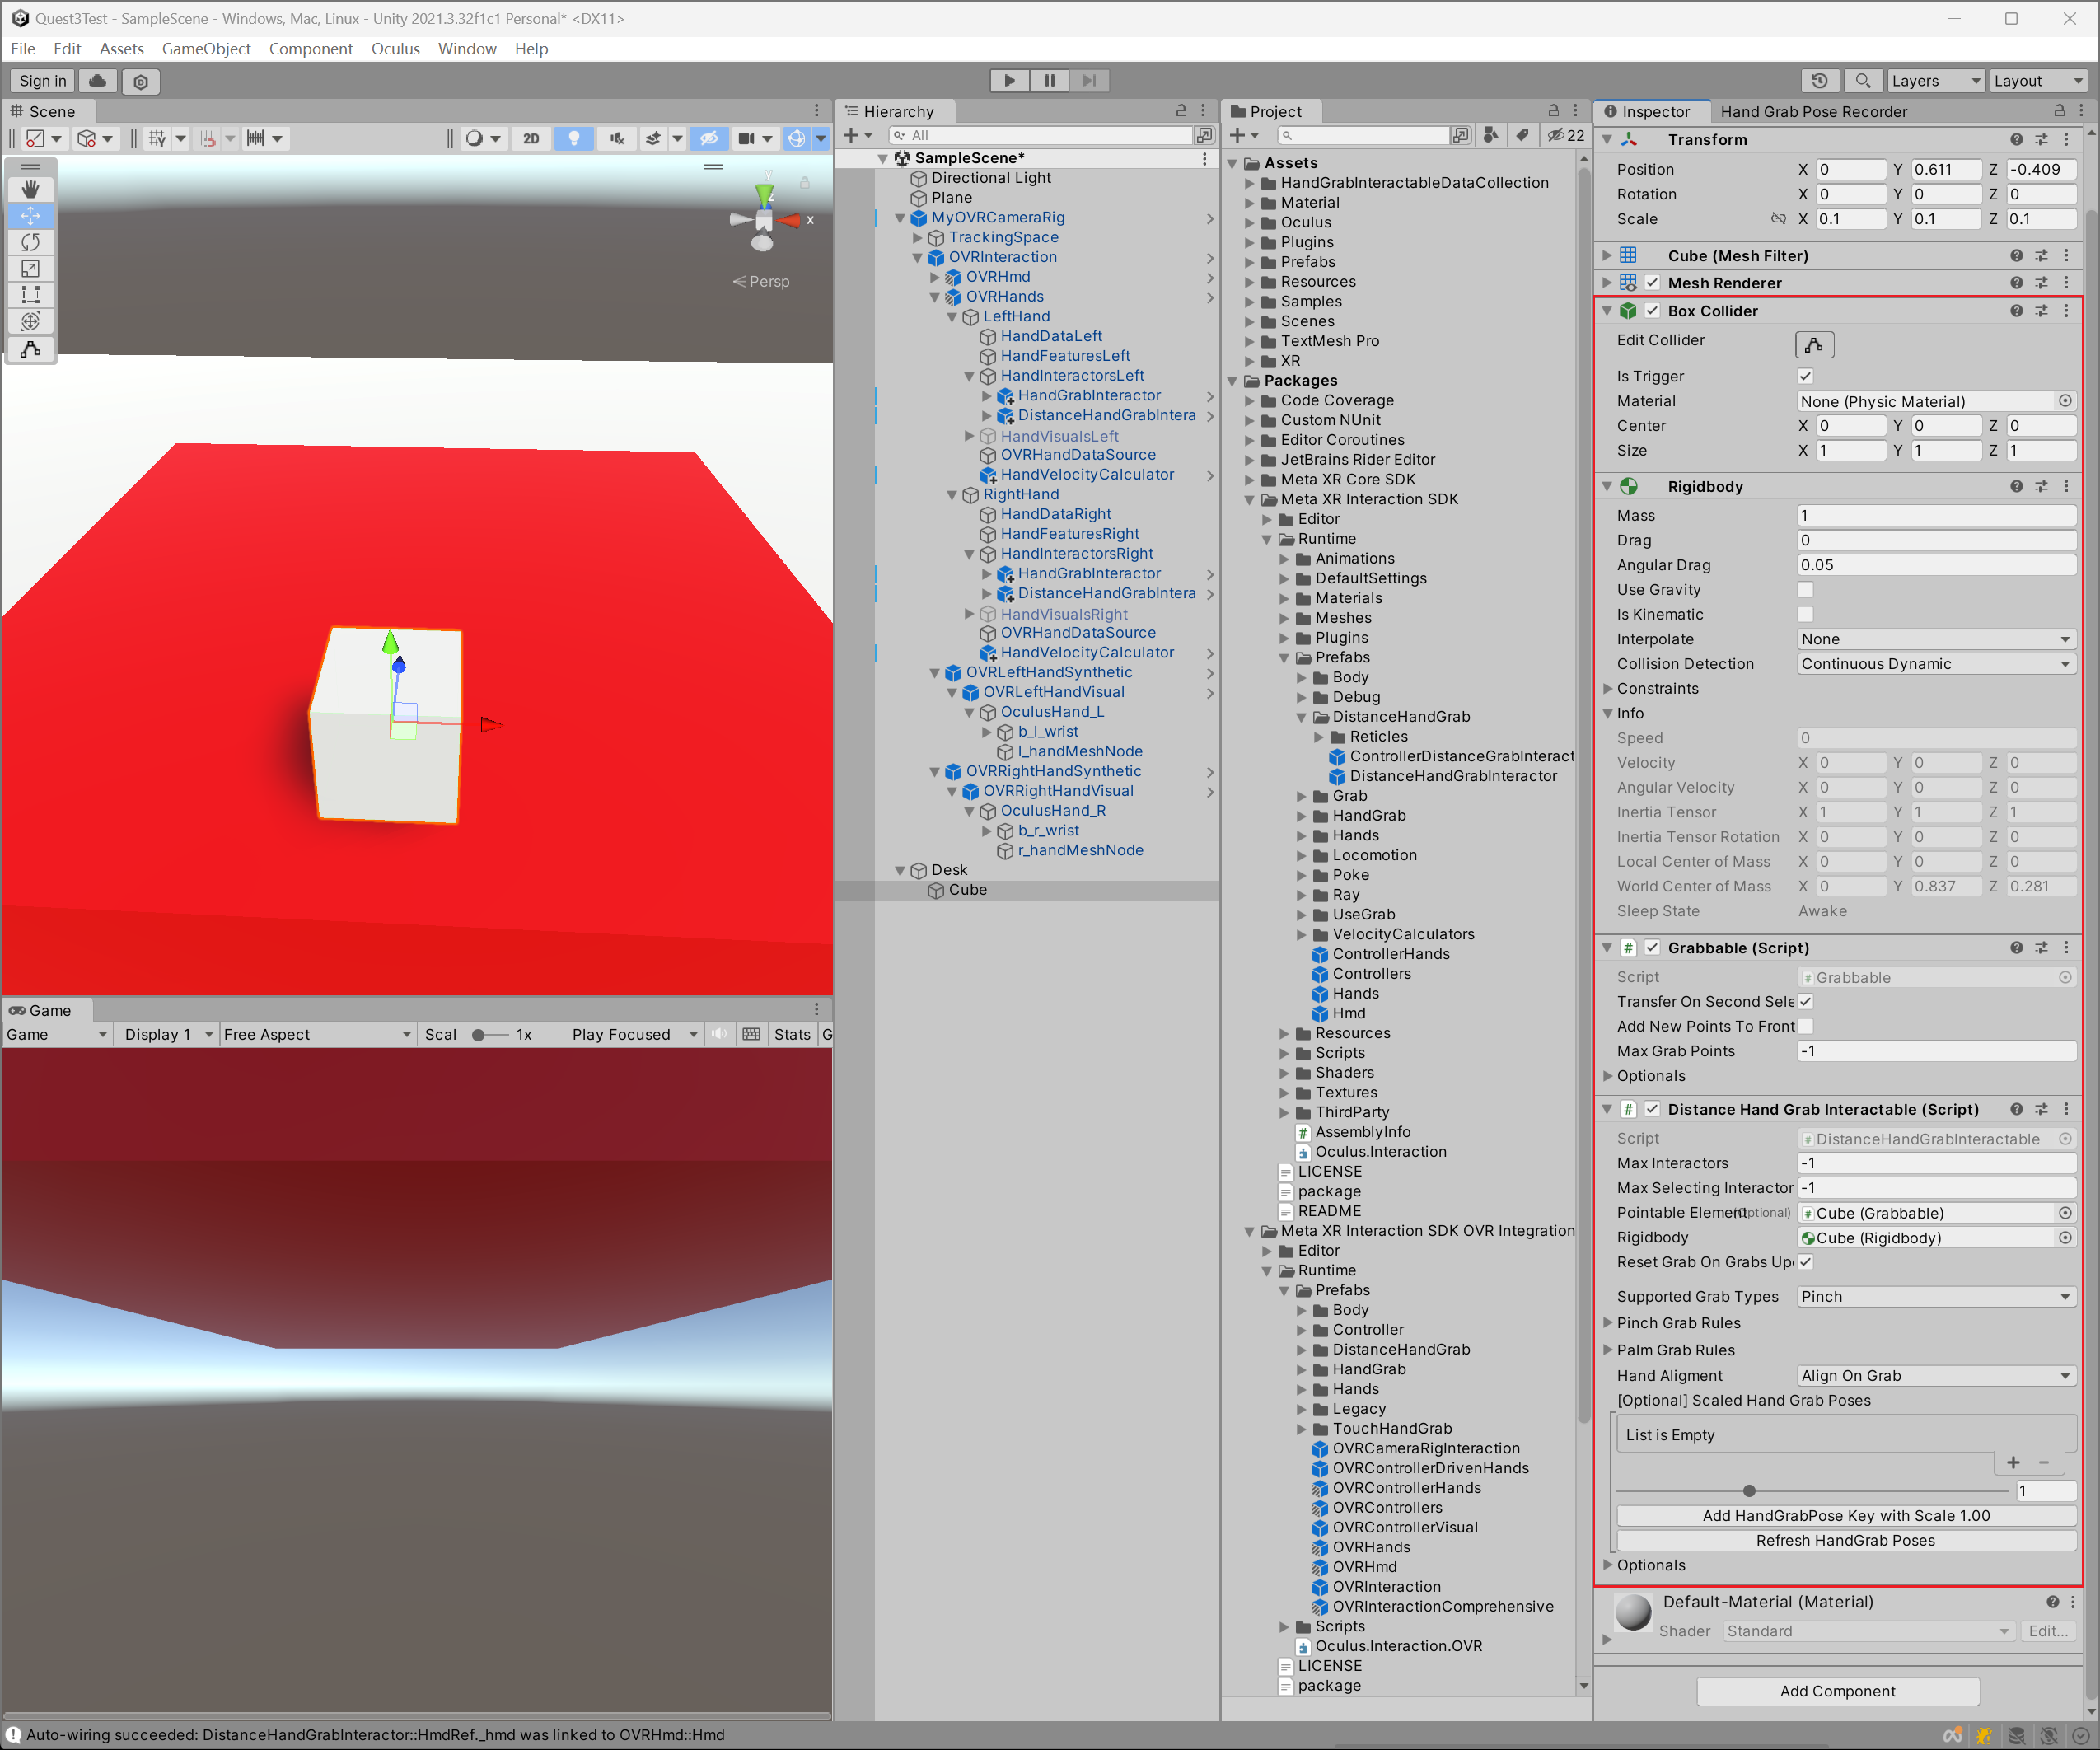This screenshot has height=1750, width=2100.
Task: Open the Layers dropdown
Action: click(x=1934, y=81)
